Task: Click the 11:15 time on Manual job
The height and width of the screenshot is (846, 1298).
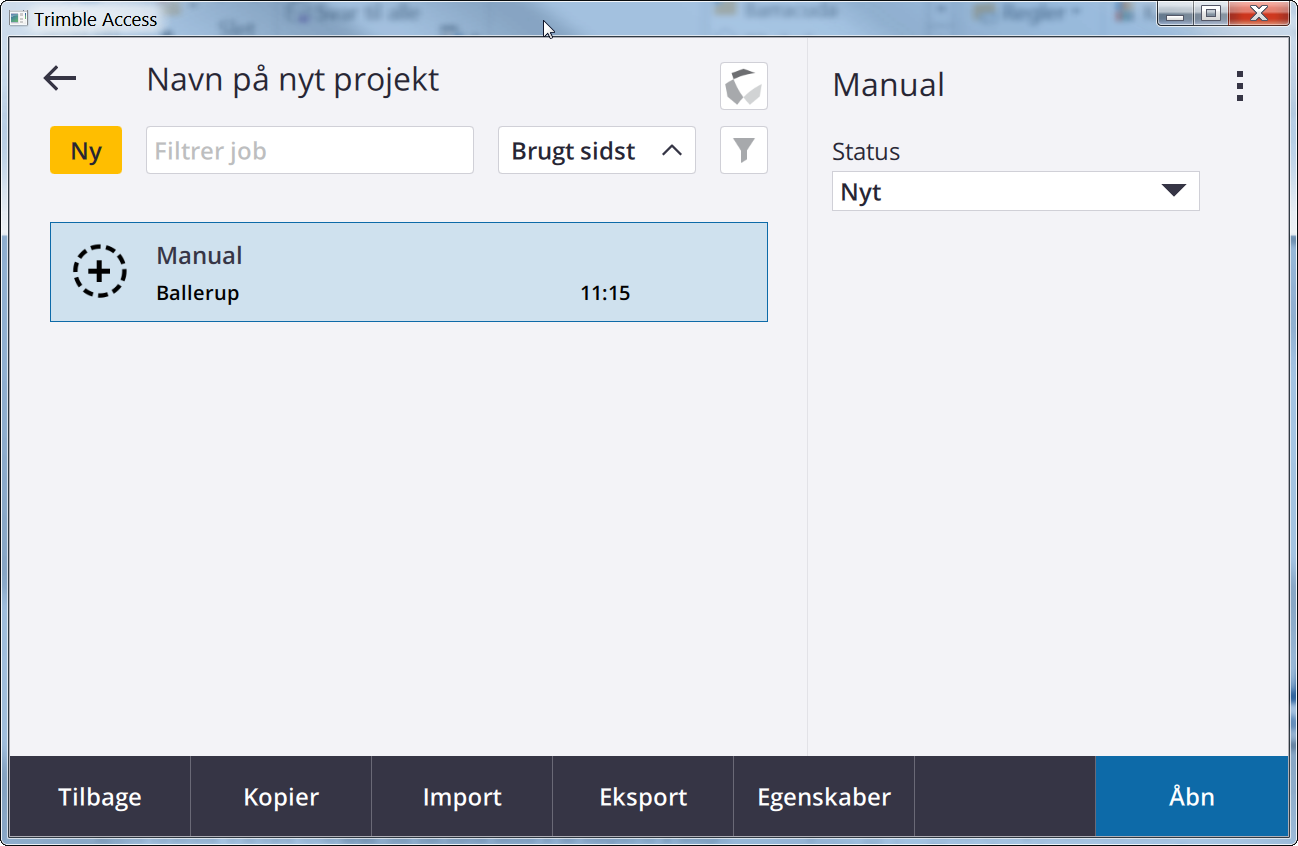Action: point(605,293)
